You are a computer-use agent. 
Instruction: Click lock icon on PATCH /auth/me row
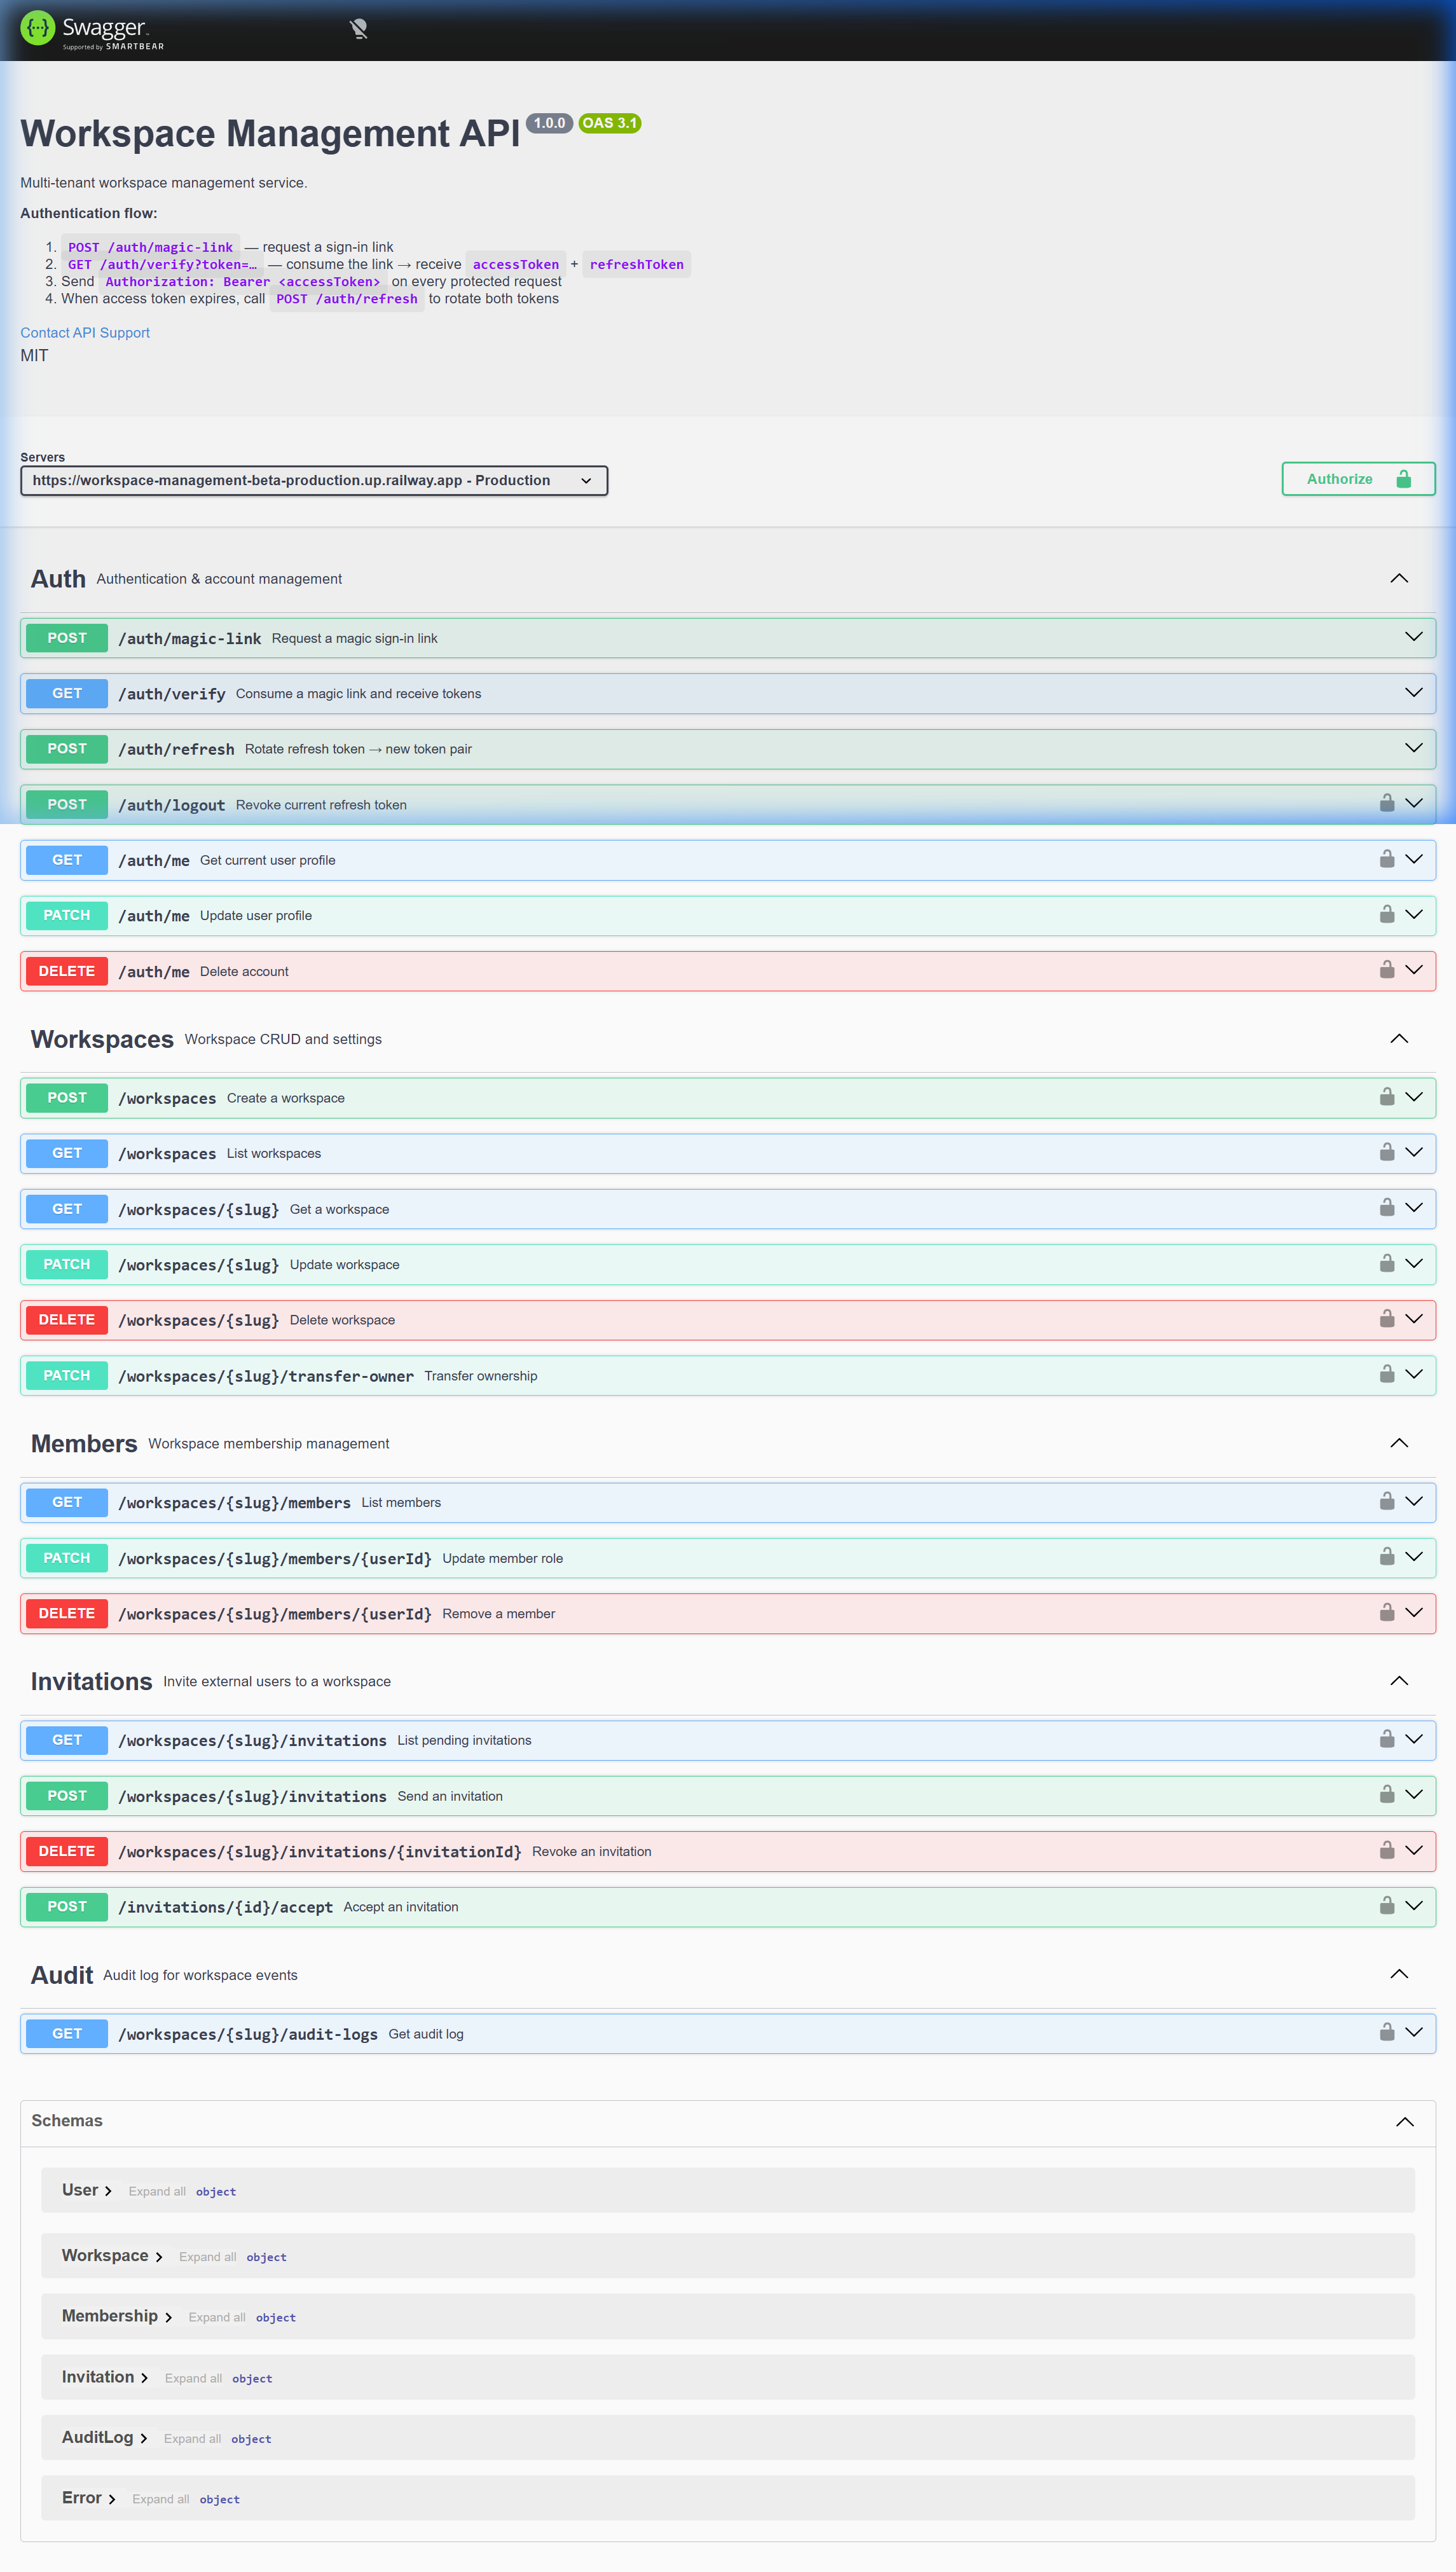(x=1387, y=914)
